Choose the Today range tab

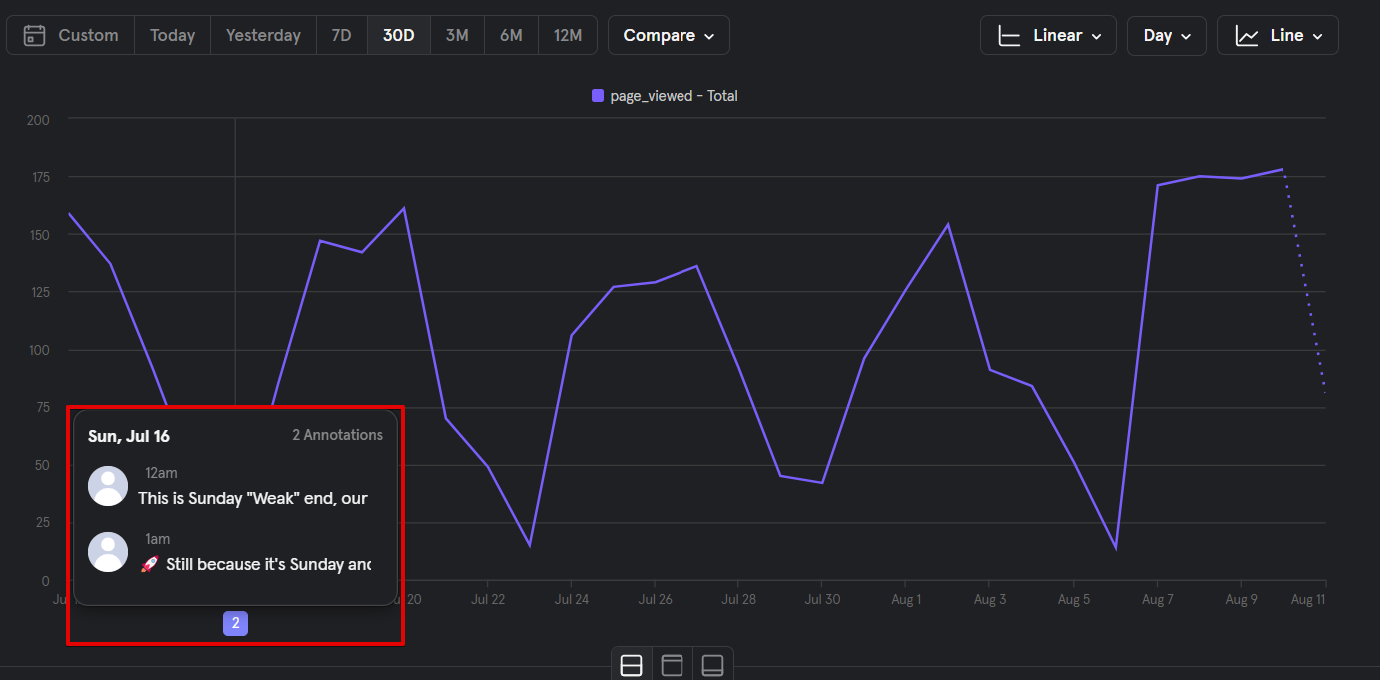tap(172, 35)
